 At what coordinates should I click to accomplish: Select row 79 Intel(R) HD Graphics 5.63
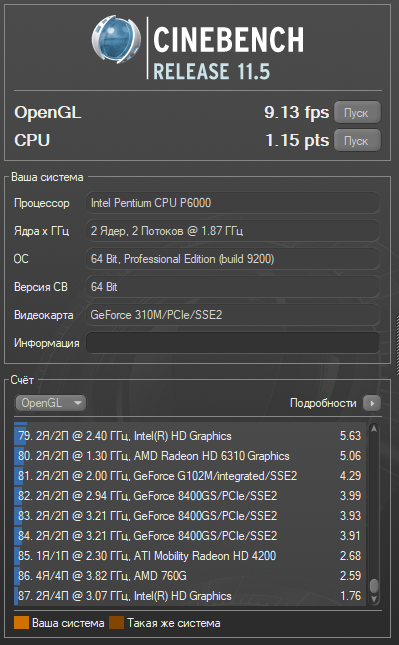coord(190,436)
